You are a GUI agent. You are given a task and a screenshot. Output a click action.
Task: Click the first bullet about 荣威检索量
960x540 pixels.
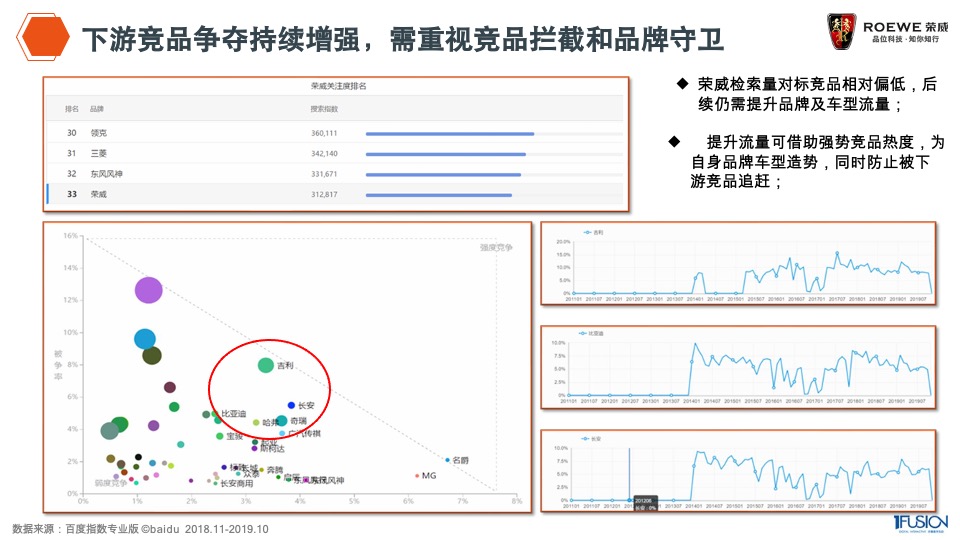[x=817, y=94]
